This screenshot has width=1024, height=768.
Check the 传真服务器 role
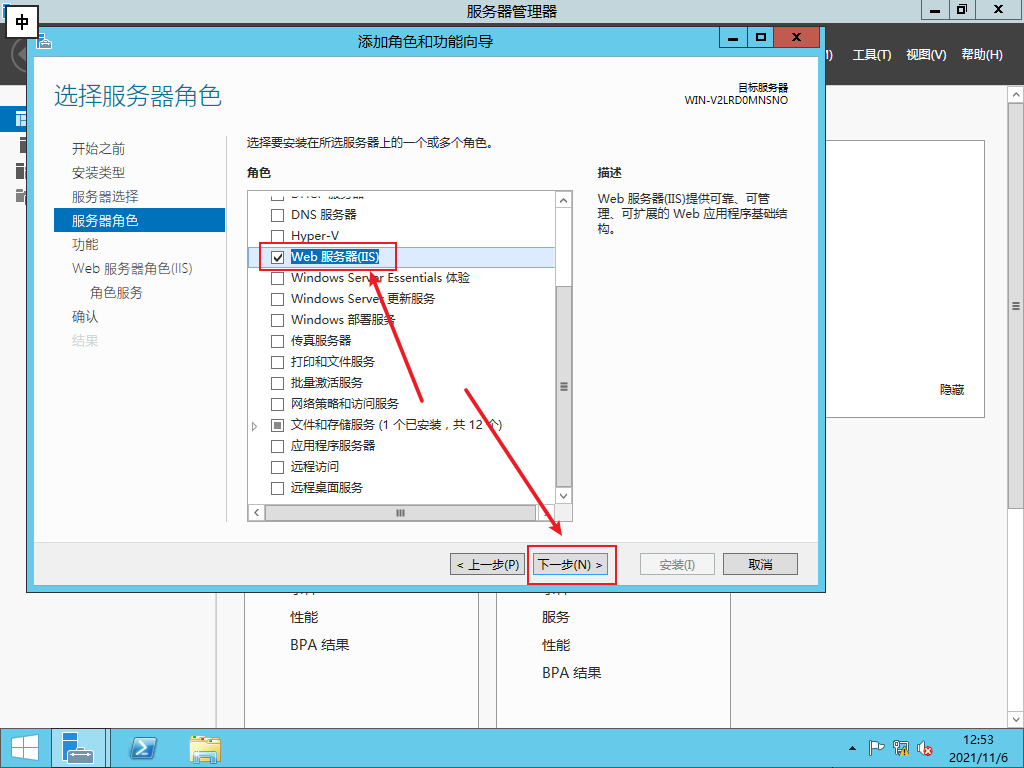tap(278, 341)
